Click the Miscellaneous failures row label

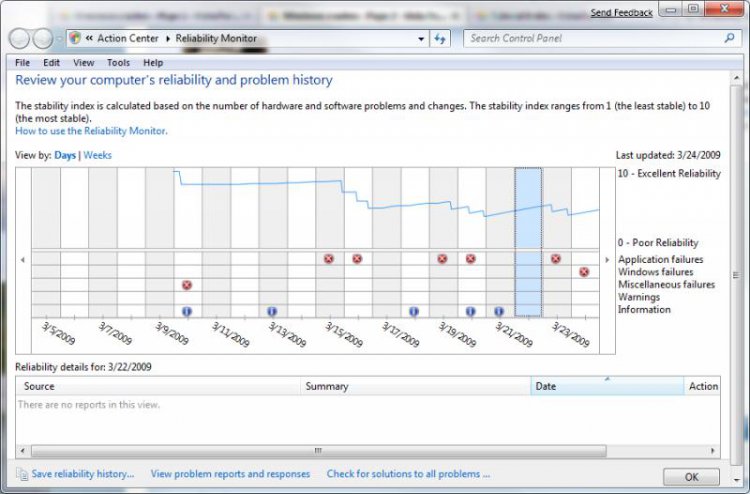[x=666, y=285]
